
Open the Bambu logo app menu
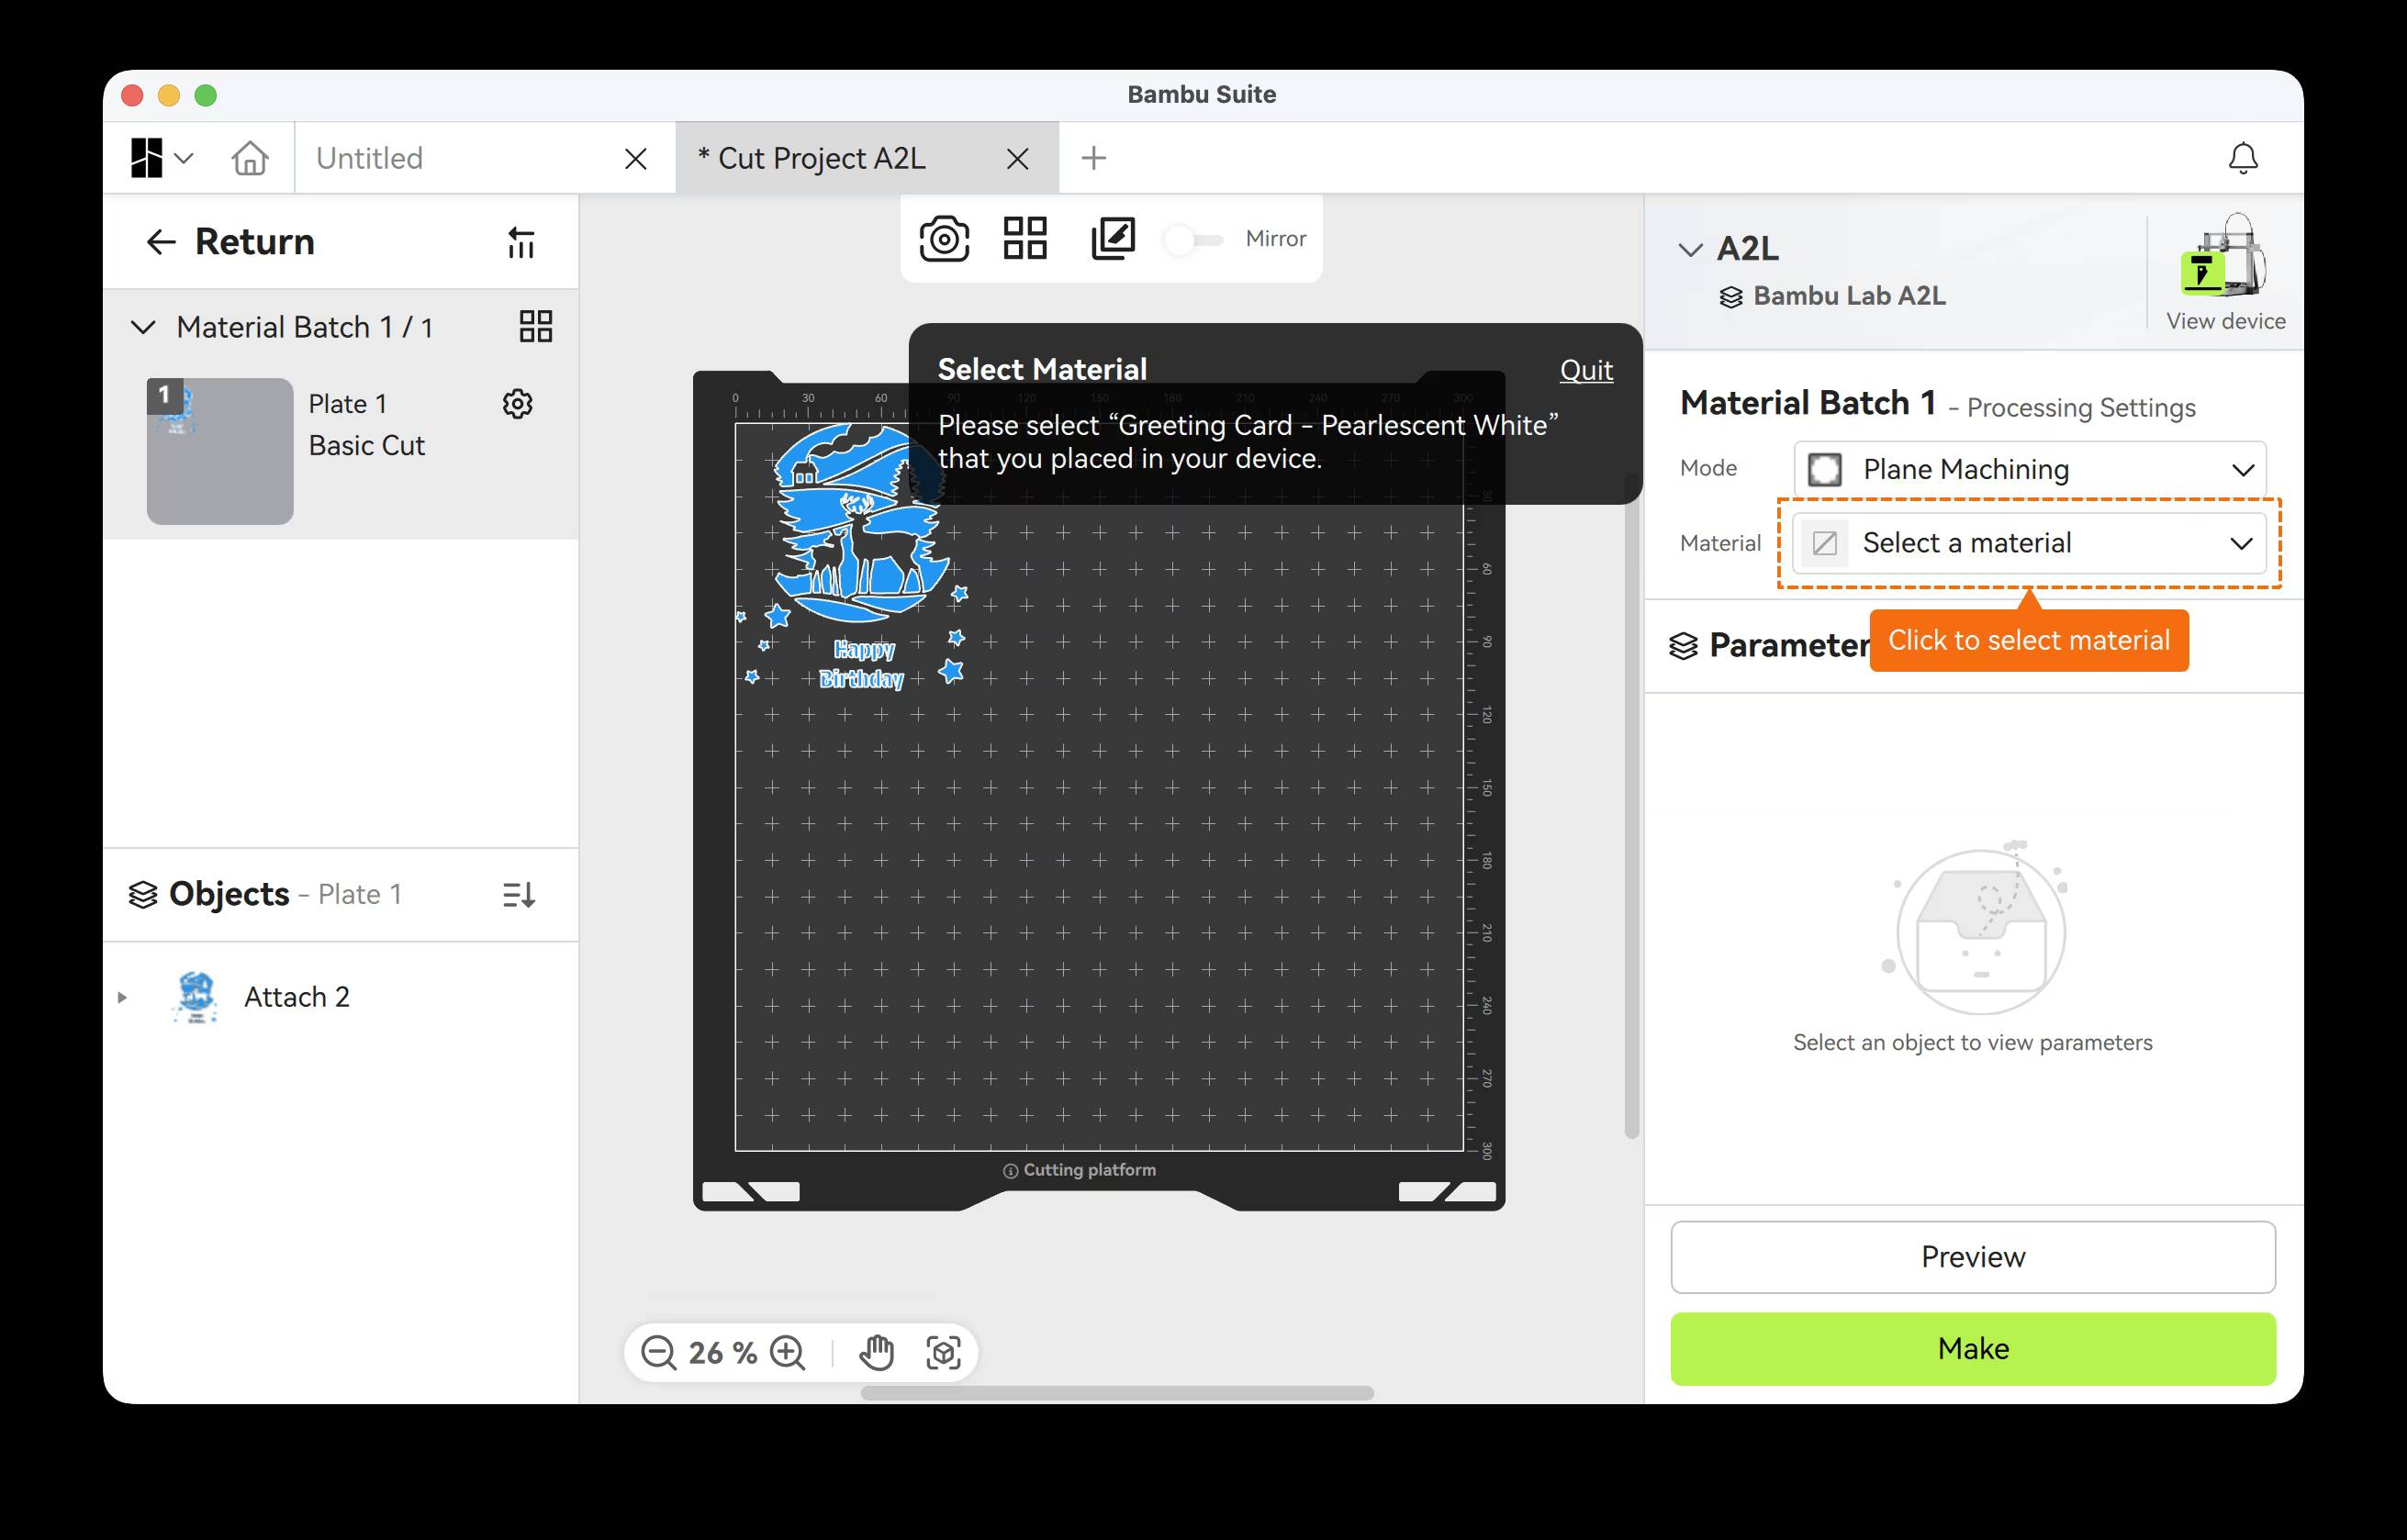click(x=161, y=158)
